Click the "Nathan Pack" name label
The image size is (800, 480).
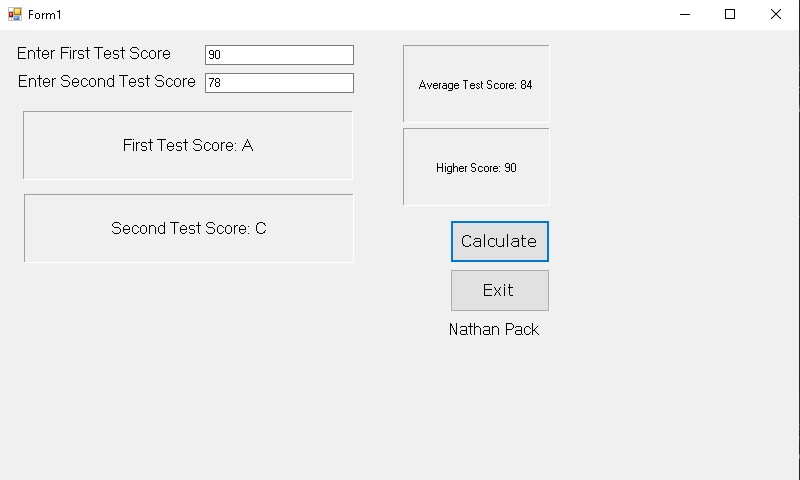pos(494,329)
